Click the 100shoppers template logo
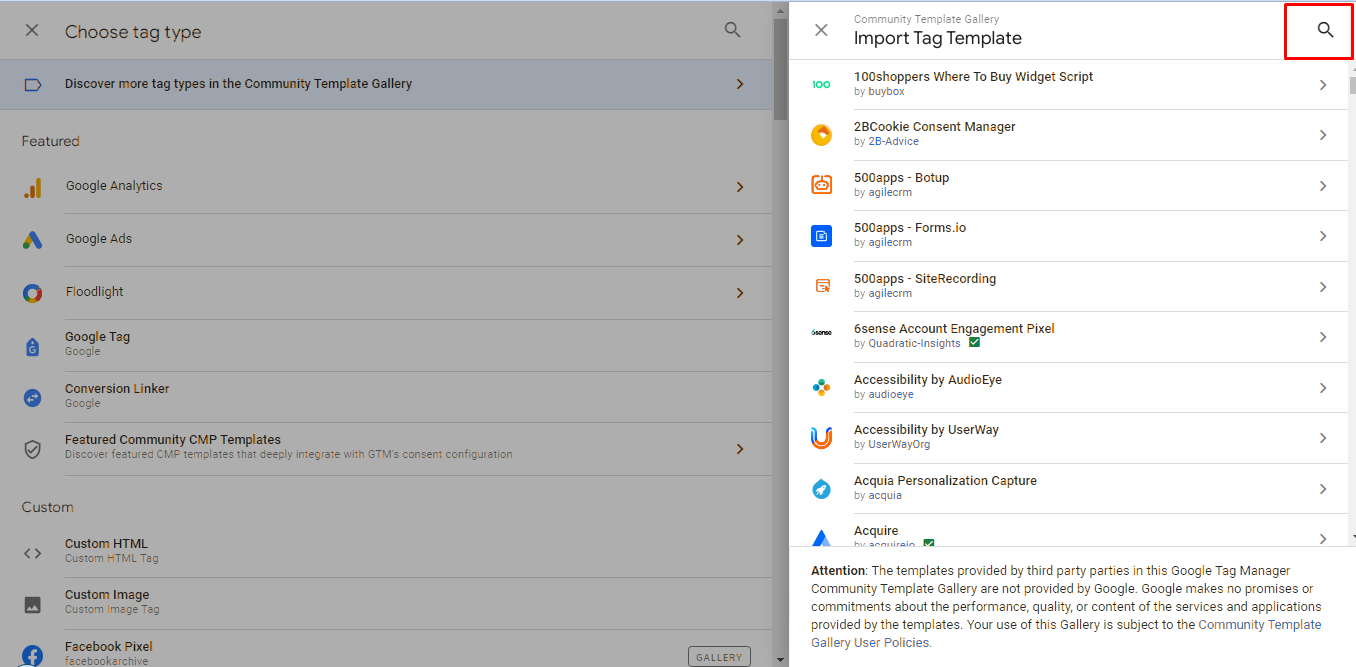This screenshot has height=667, width=1356. [821, 85]
